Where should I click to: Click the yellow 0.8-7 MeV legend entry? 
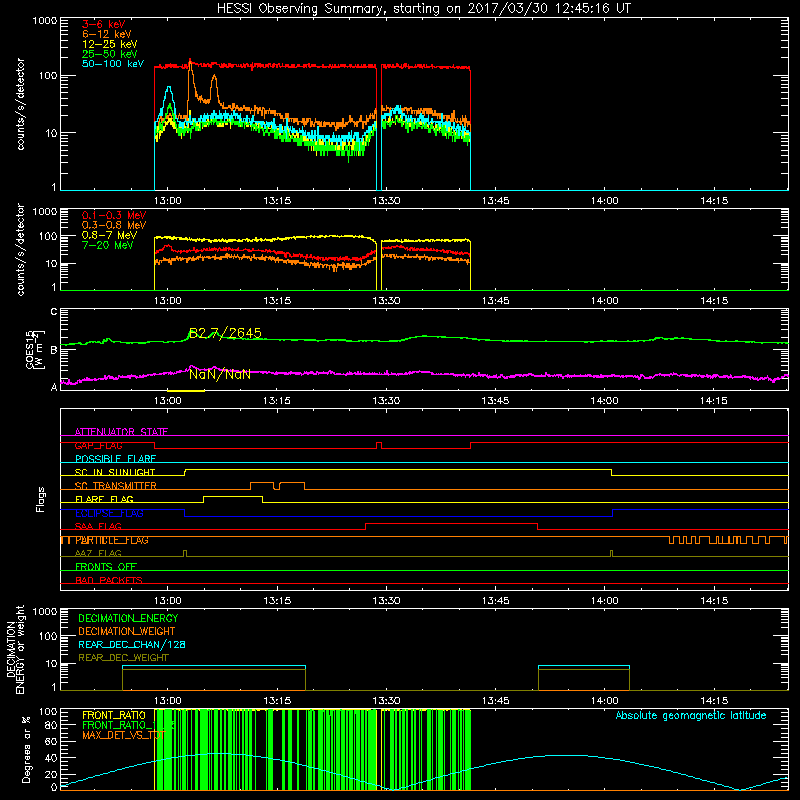click(x=110, y=235)
